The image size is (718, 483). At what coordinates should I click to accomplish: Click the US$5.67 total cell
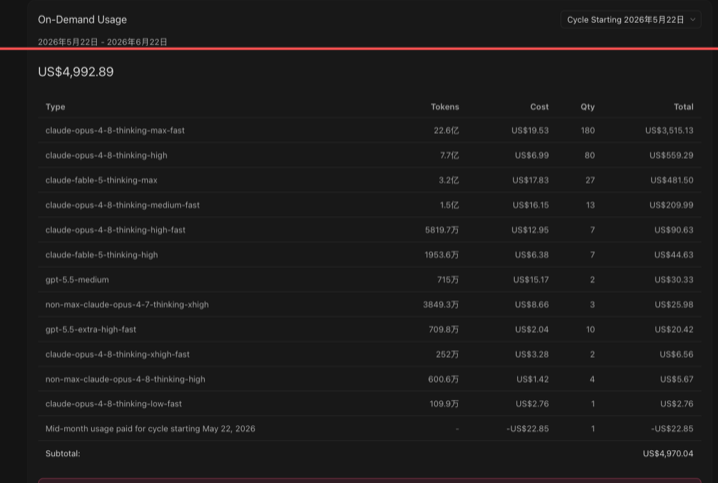677,379
